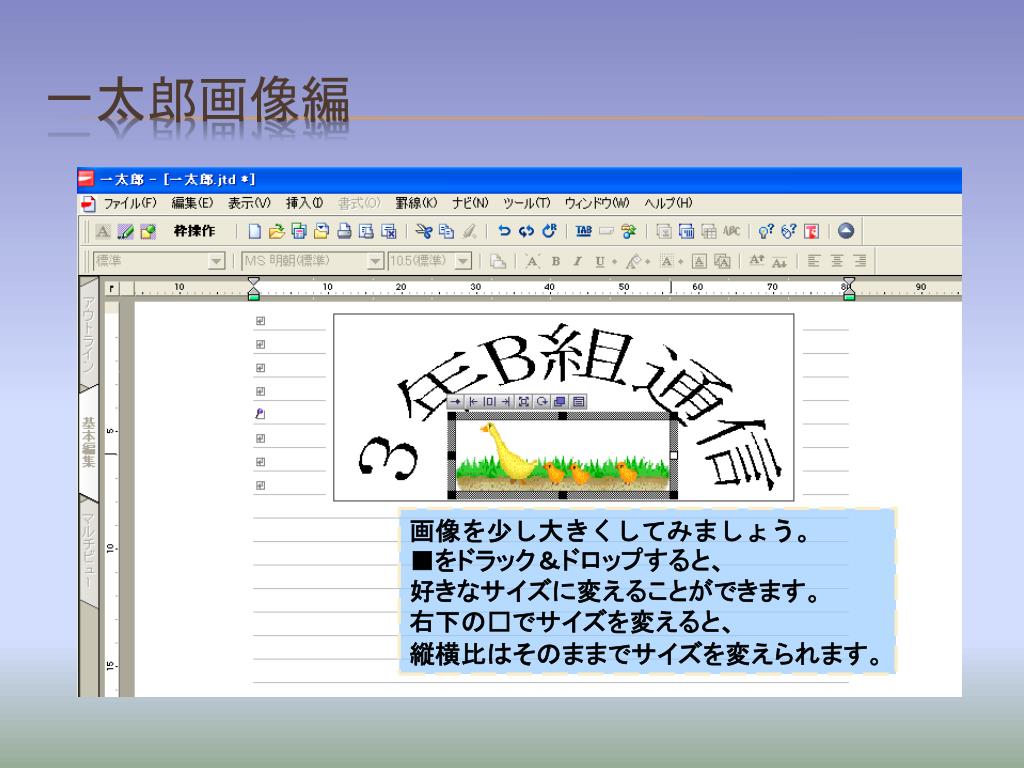This screenshot has width=1024, height=768.
Task: Open the ヘルプ(H) menu
Action: (668, 203)
